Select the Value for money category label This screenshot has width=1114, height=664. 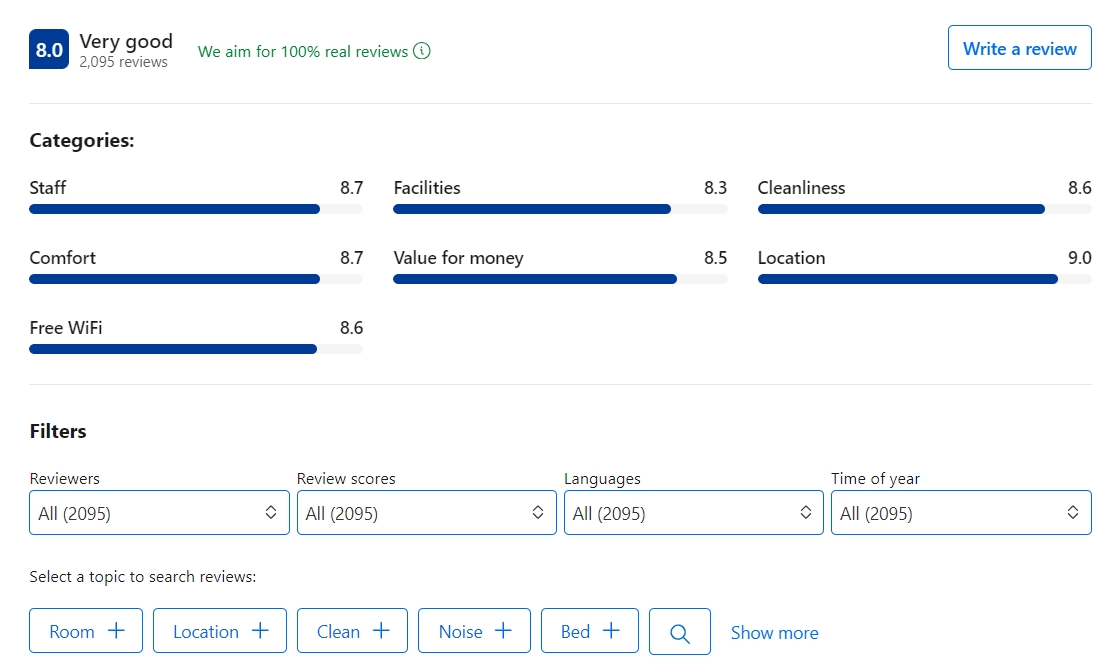tap(458, 258)
